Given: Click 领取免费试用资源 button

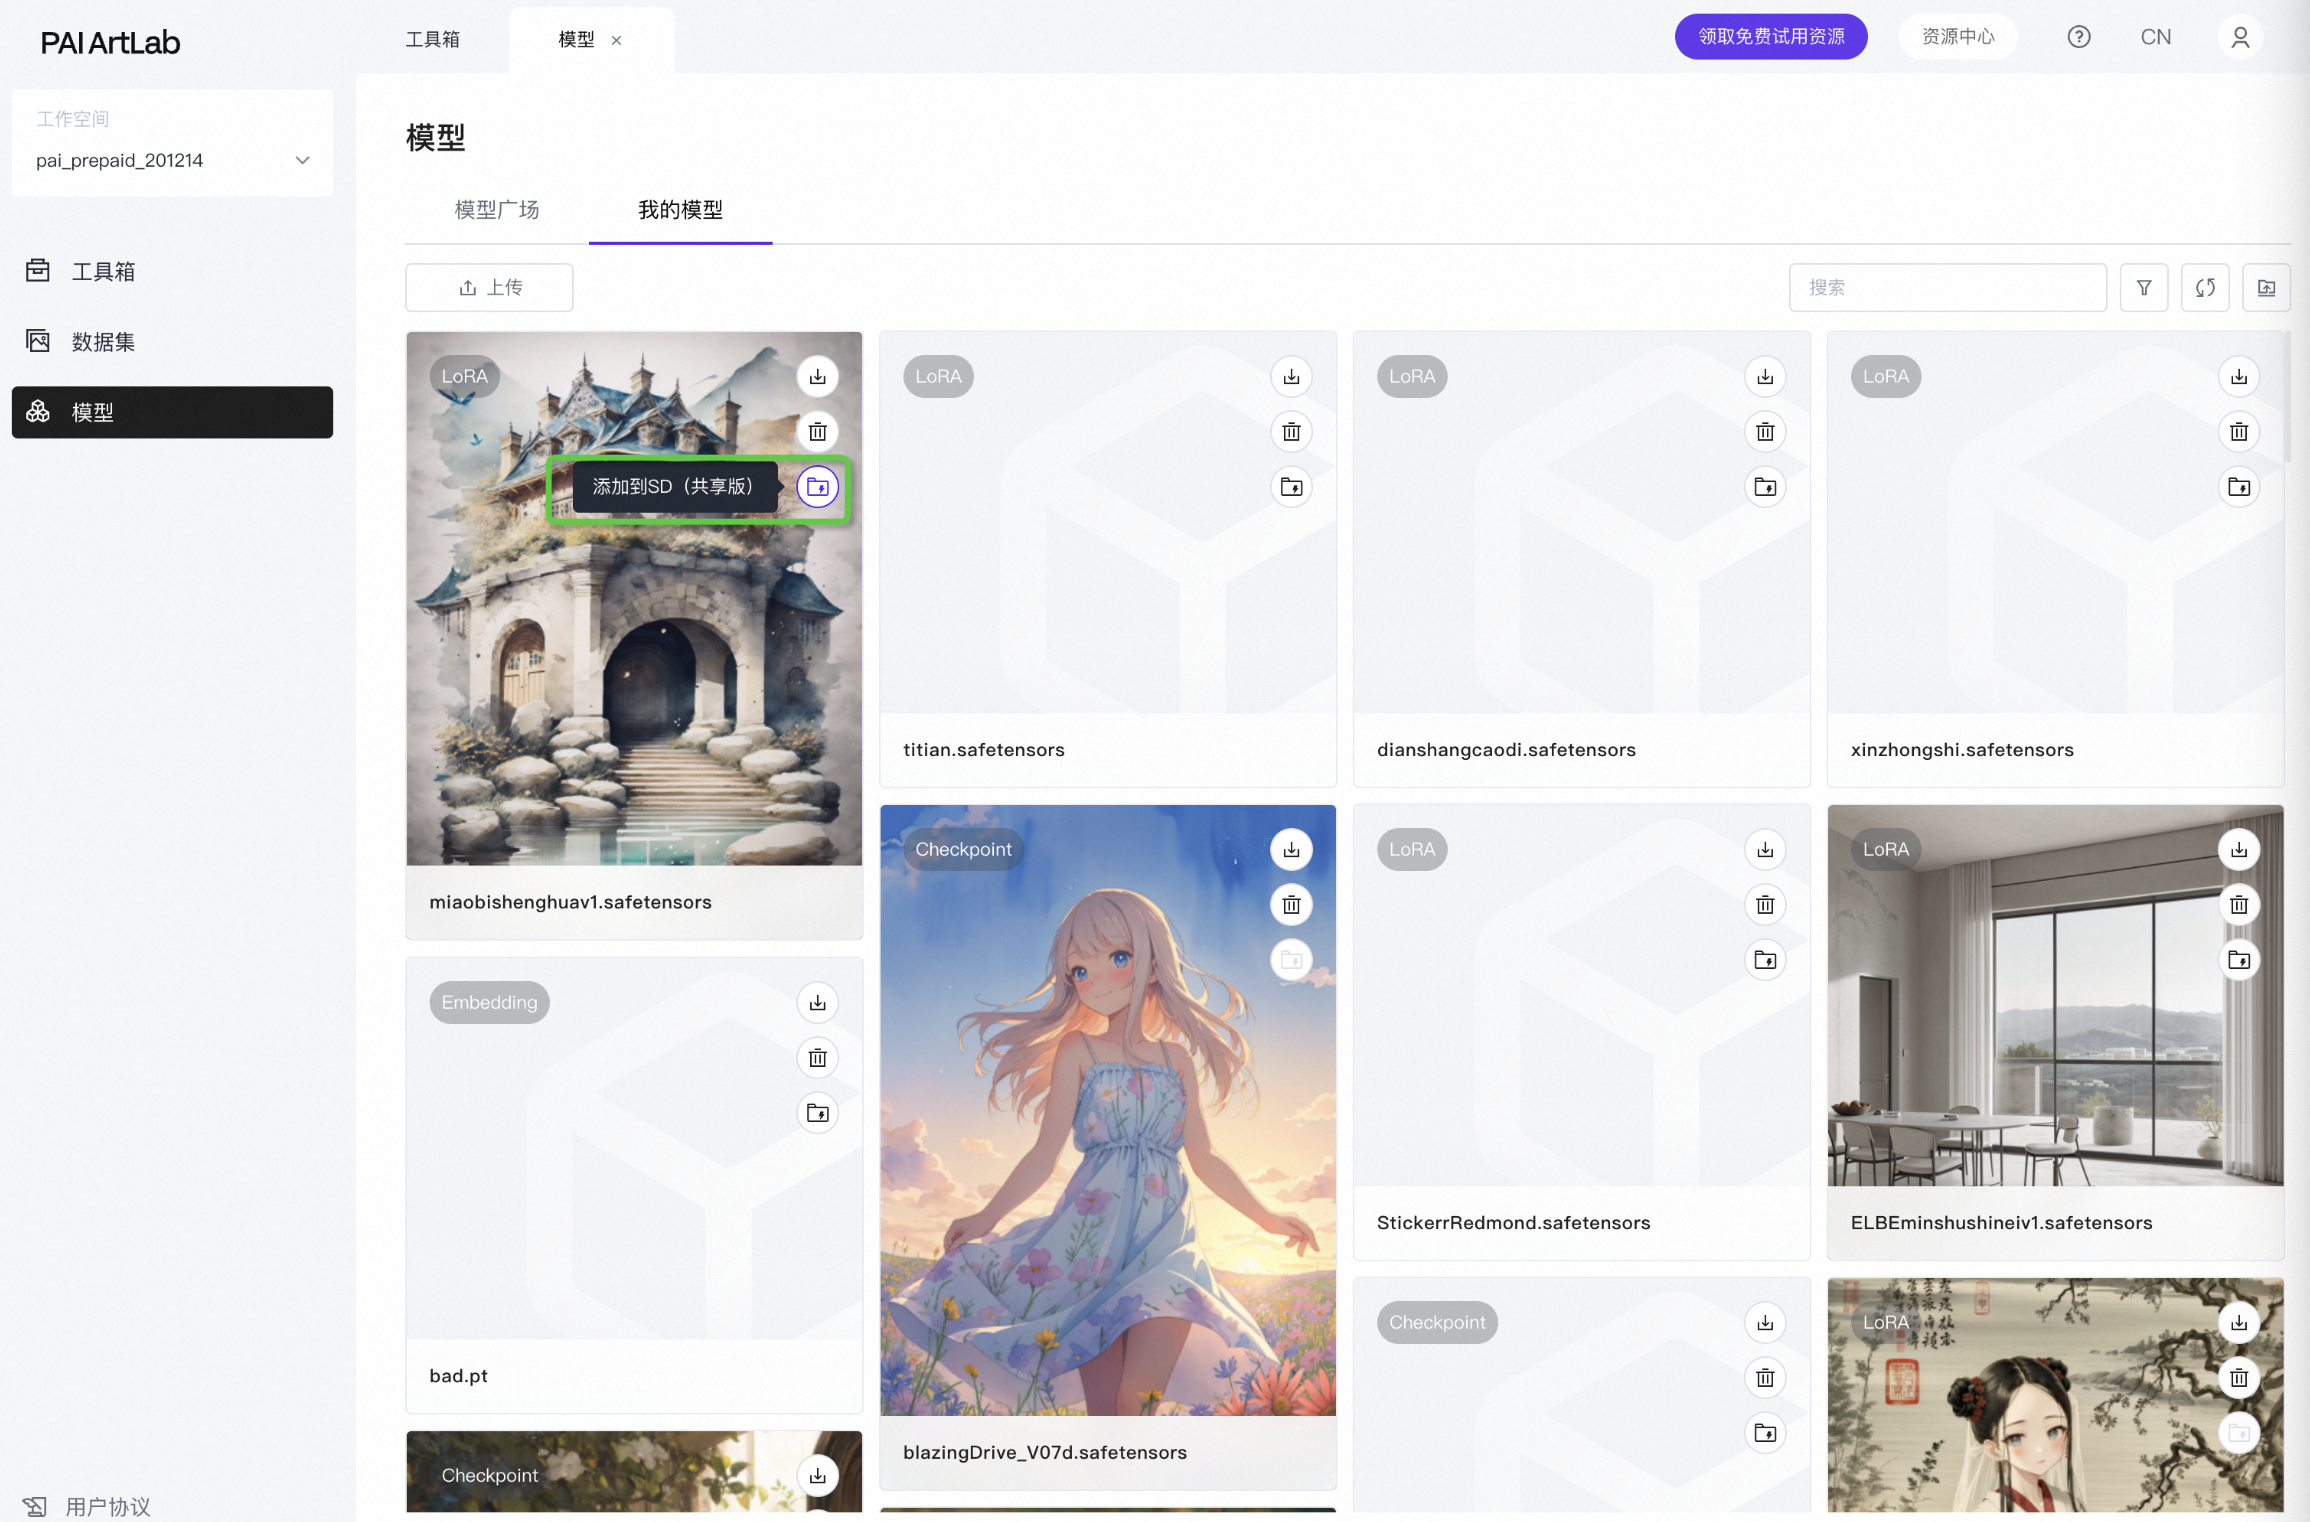Looking at the screenshot, I should pyautogui.click(x=1770, y=37).
